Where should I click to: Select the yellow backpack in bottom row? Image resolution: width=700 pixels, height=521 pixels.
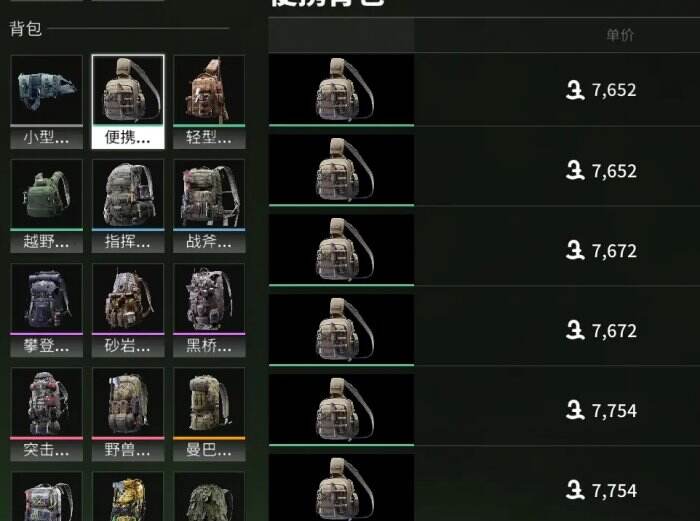[x=128, y=496]
